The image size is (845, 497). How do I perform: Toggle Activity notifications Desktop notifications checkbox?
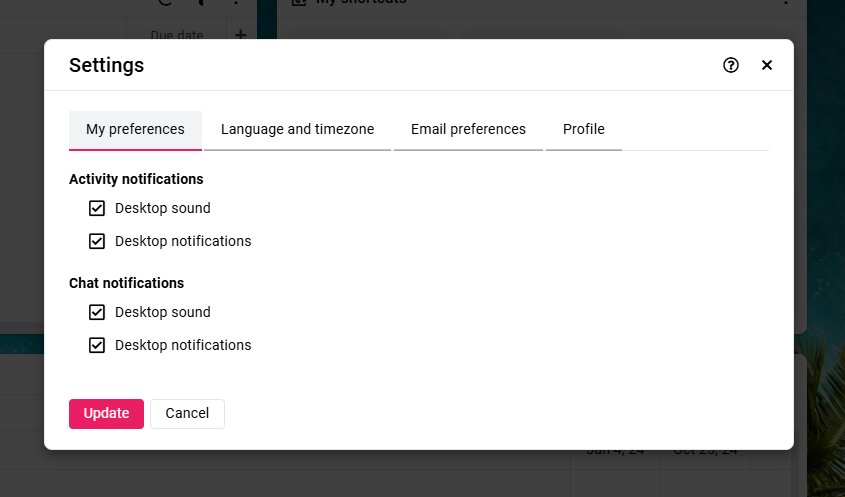click(x=97, y=241)
